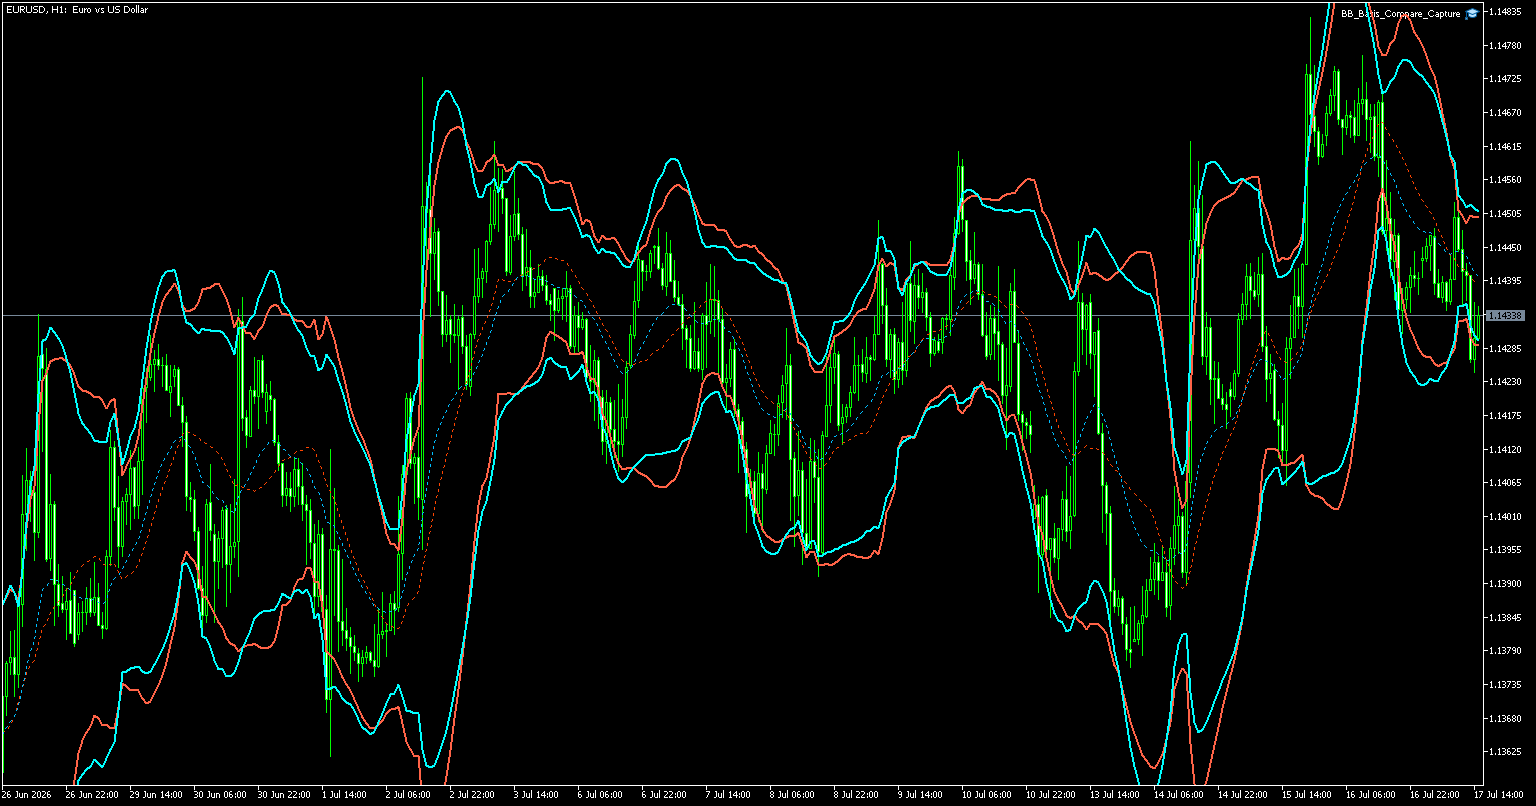Click the 1.13735 price scale label
1536x806 pixels.
coord(1505,685)
